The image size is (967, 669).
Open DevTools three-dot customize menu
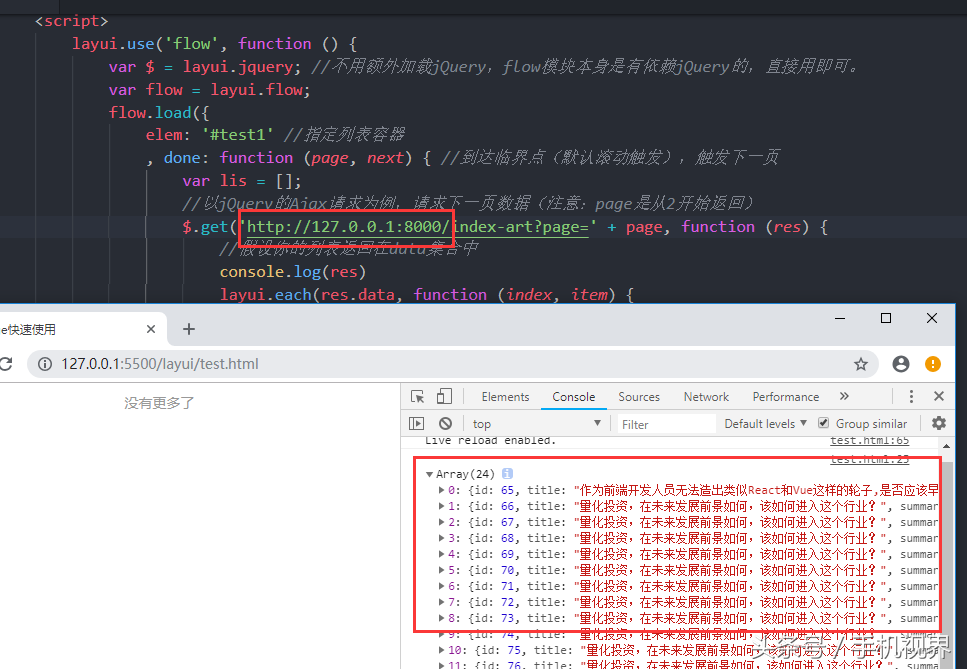click(x=911, y=397)
